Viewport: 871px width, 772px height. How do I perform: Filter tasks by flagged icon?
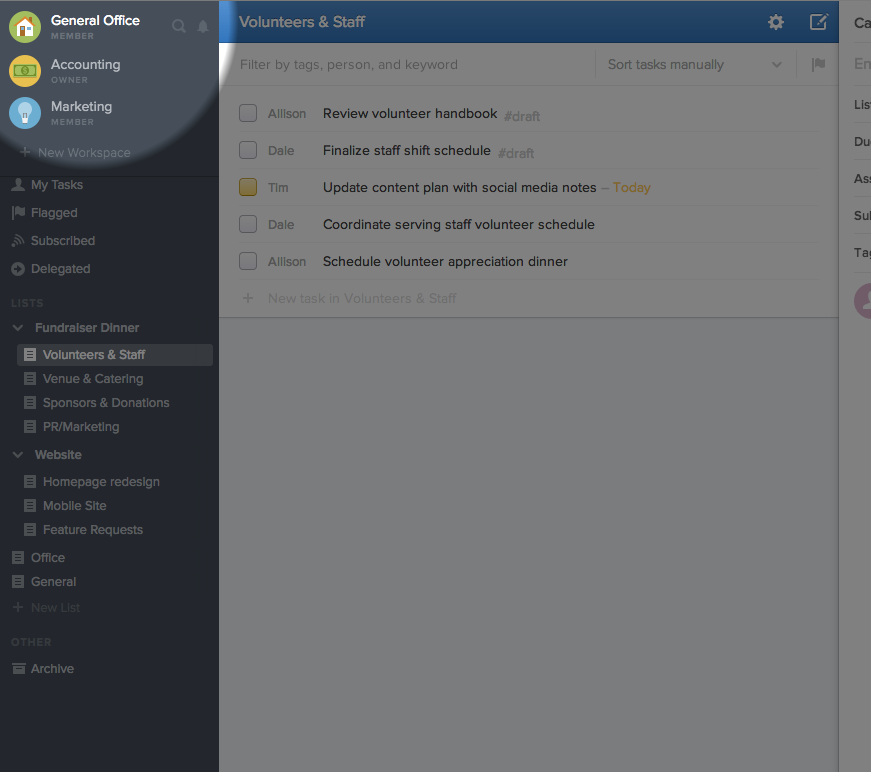tap(818, 64)
